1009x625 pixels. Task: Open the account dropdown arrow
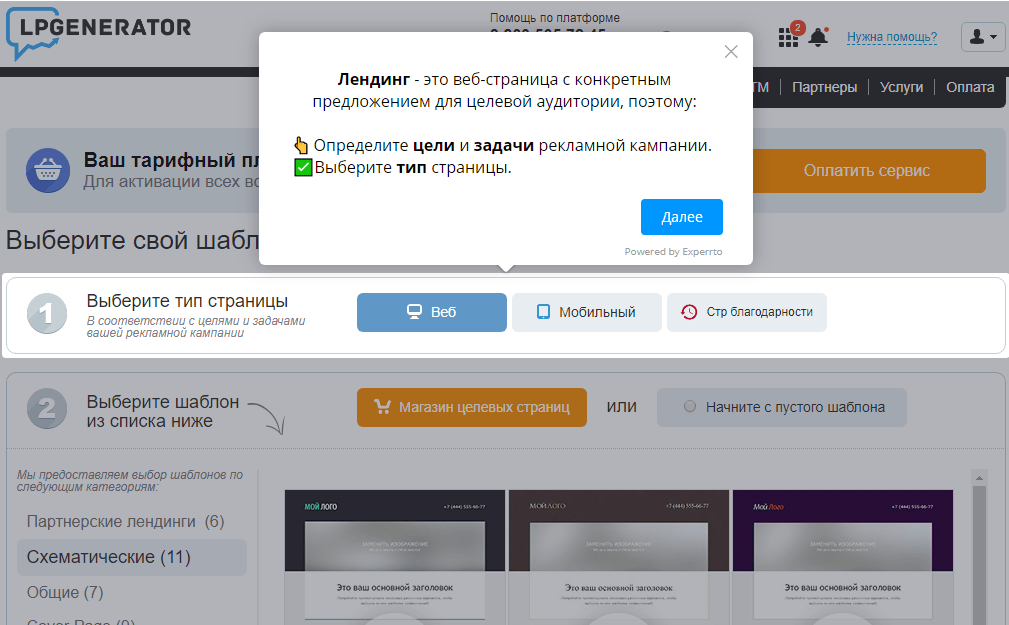[x=991, y=37]
